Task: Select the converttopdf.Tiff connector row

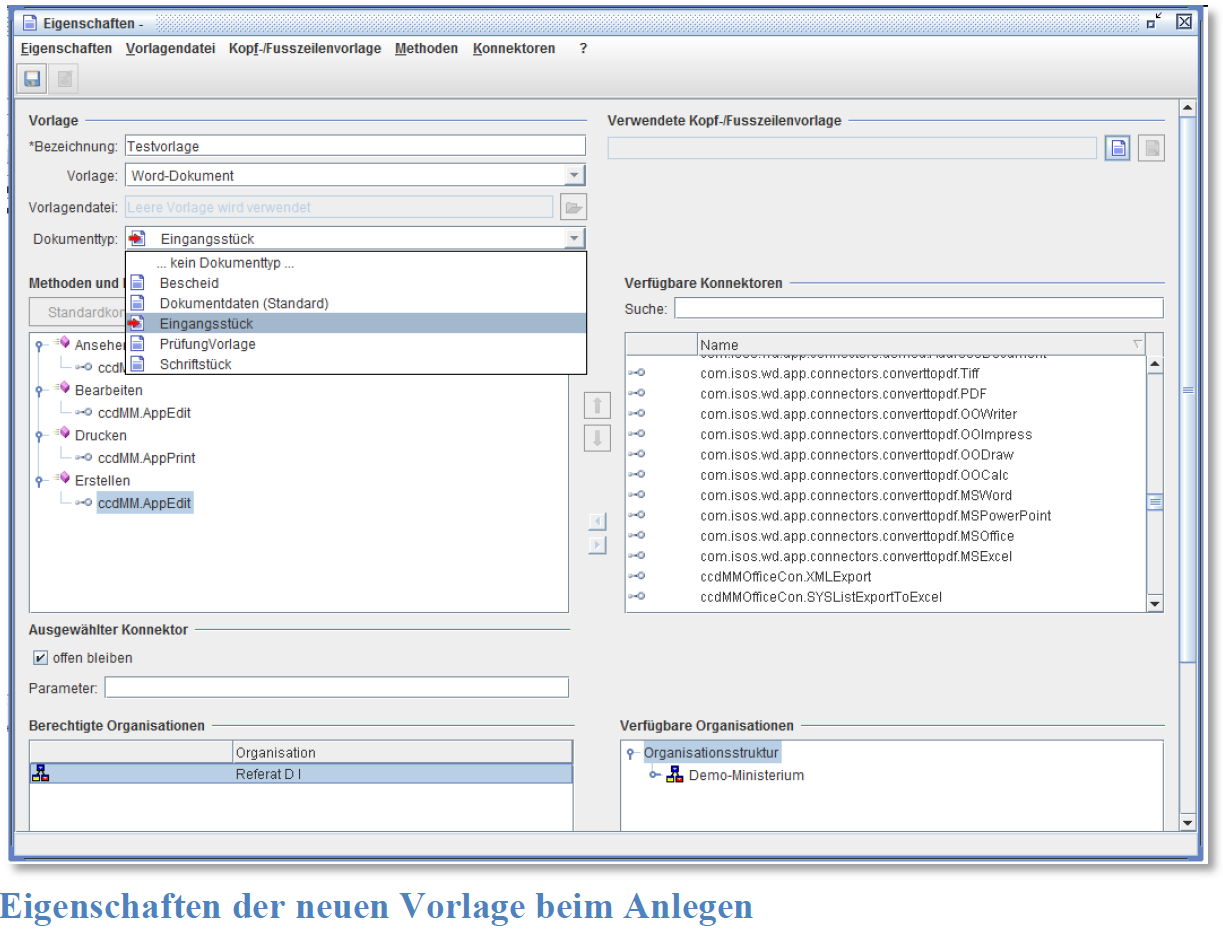Action: pos(885,372)
